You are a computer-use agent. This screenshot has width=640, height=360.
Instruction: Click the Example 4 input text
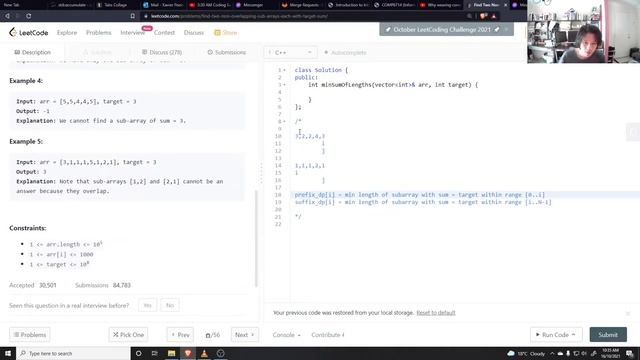coord(76,102)
